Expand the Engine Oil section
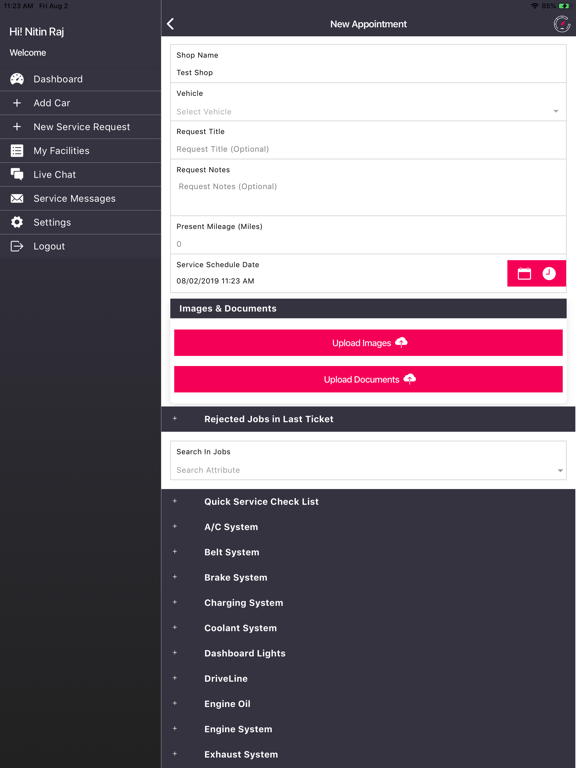 click(368, 704)
